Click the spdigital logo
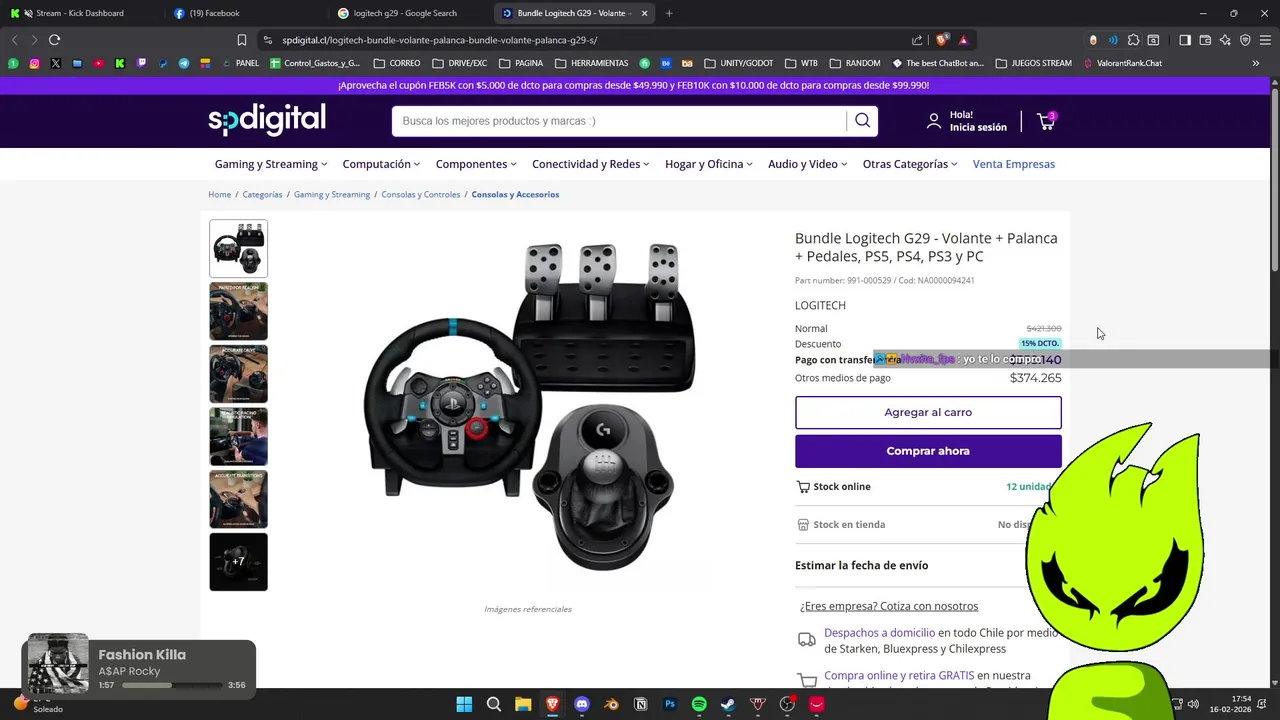This screenshot has height=720, width=1280. (267, 120)
